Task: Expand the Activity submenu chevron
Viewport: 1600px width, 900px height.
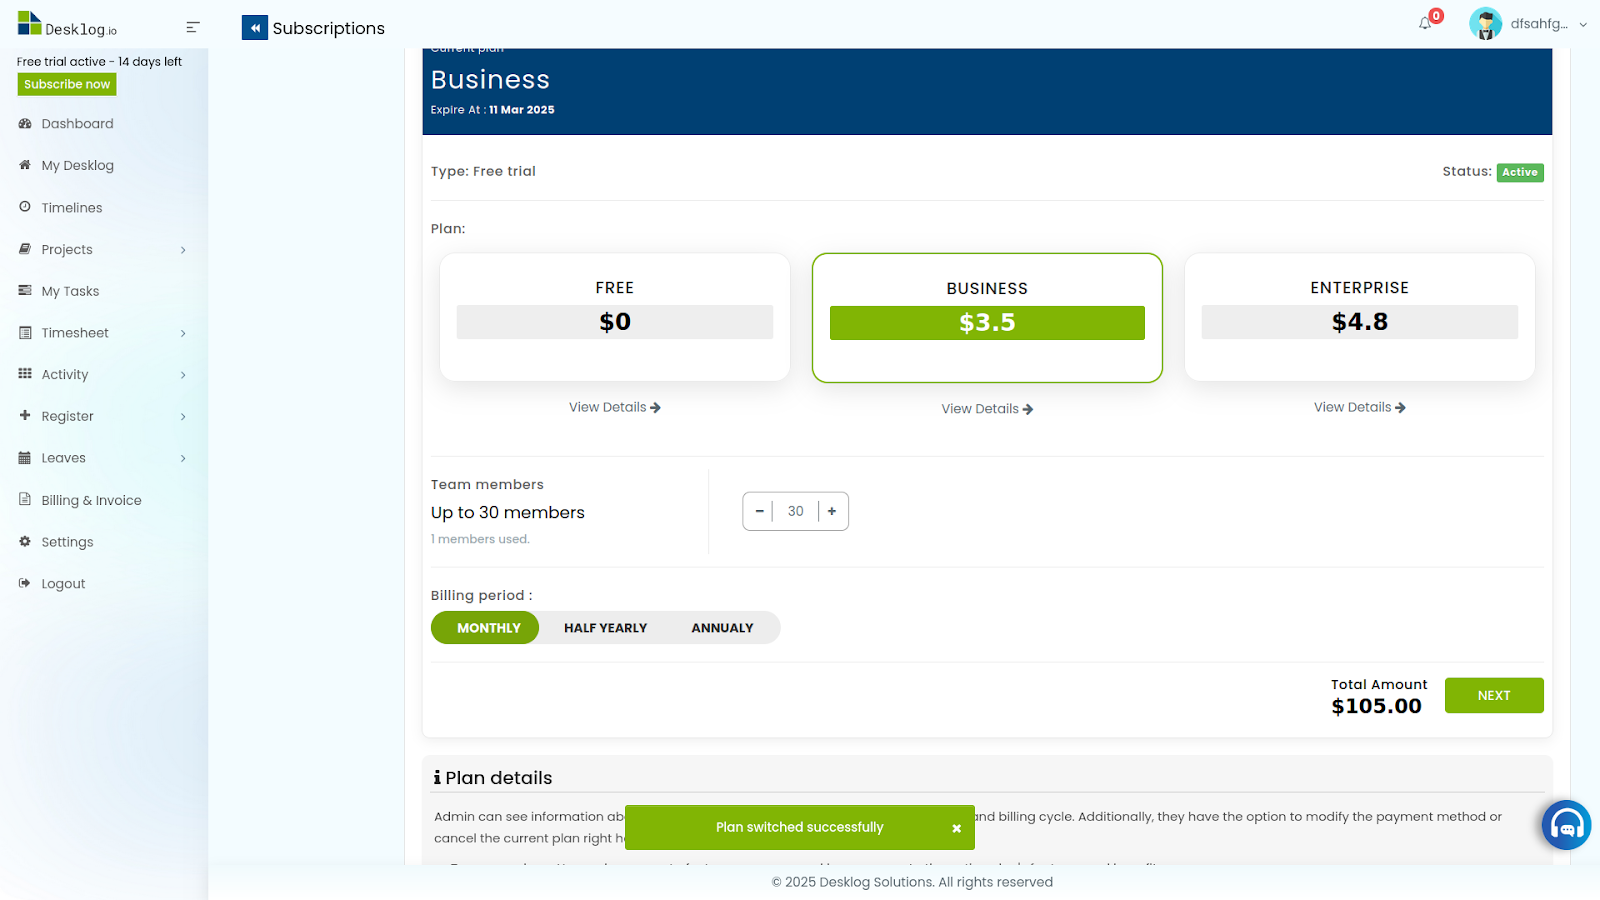Action: point(183,375)
